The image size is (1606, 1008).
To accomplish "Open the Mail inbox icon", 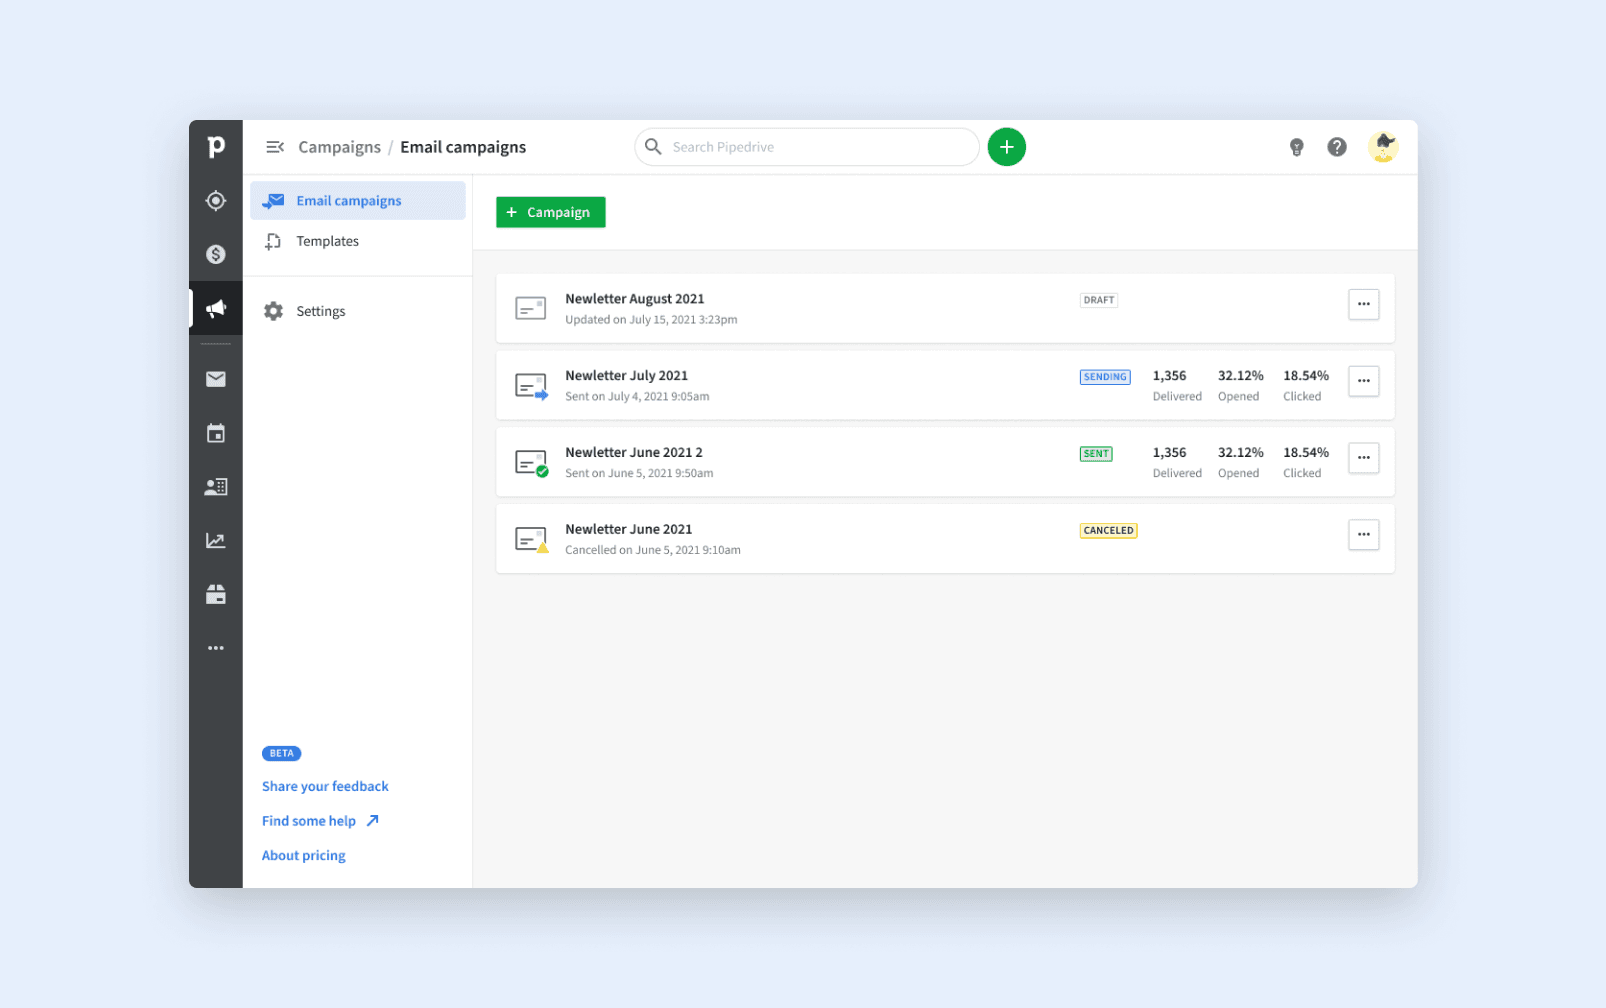I will pos(216,378).
